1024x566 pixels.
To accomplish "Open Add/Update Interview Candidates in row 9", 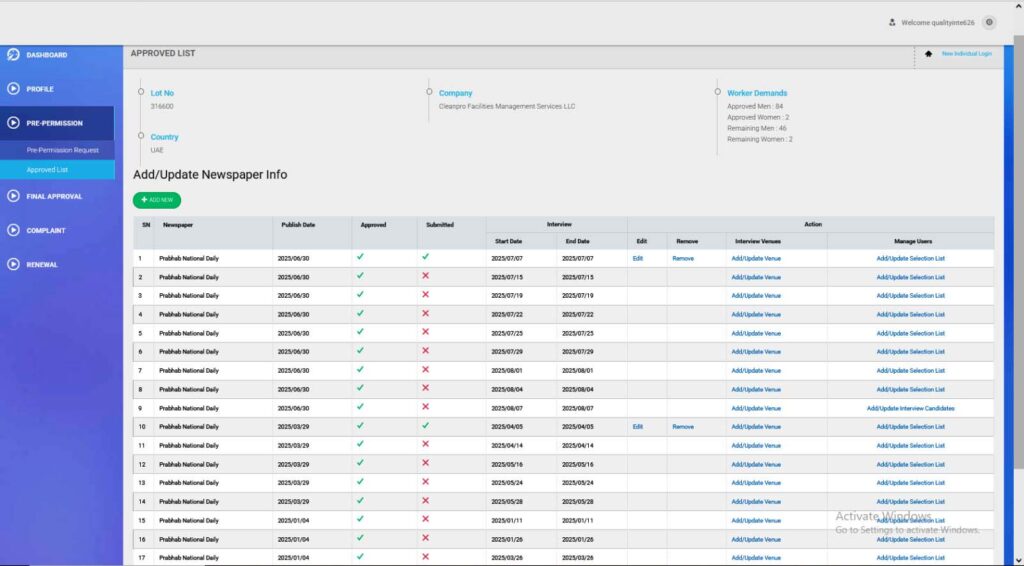I will pyautogui.click(x=910, y=408).
